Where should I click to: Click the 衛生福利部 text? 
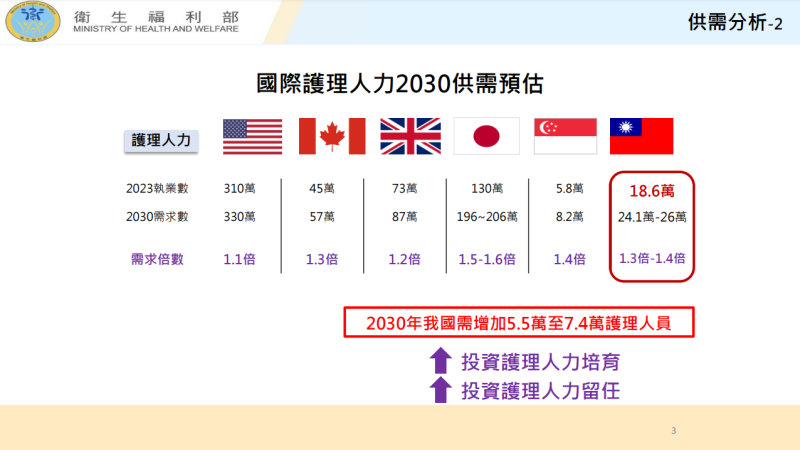pyautogui.click(x=156, y=17)
